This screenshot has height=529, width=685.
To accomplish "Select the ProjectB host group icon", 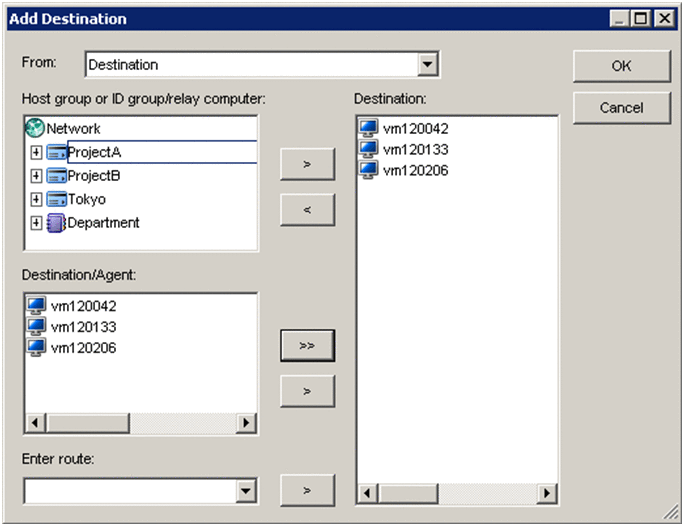I will tap(56, 176).
